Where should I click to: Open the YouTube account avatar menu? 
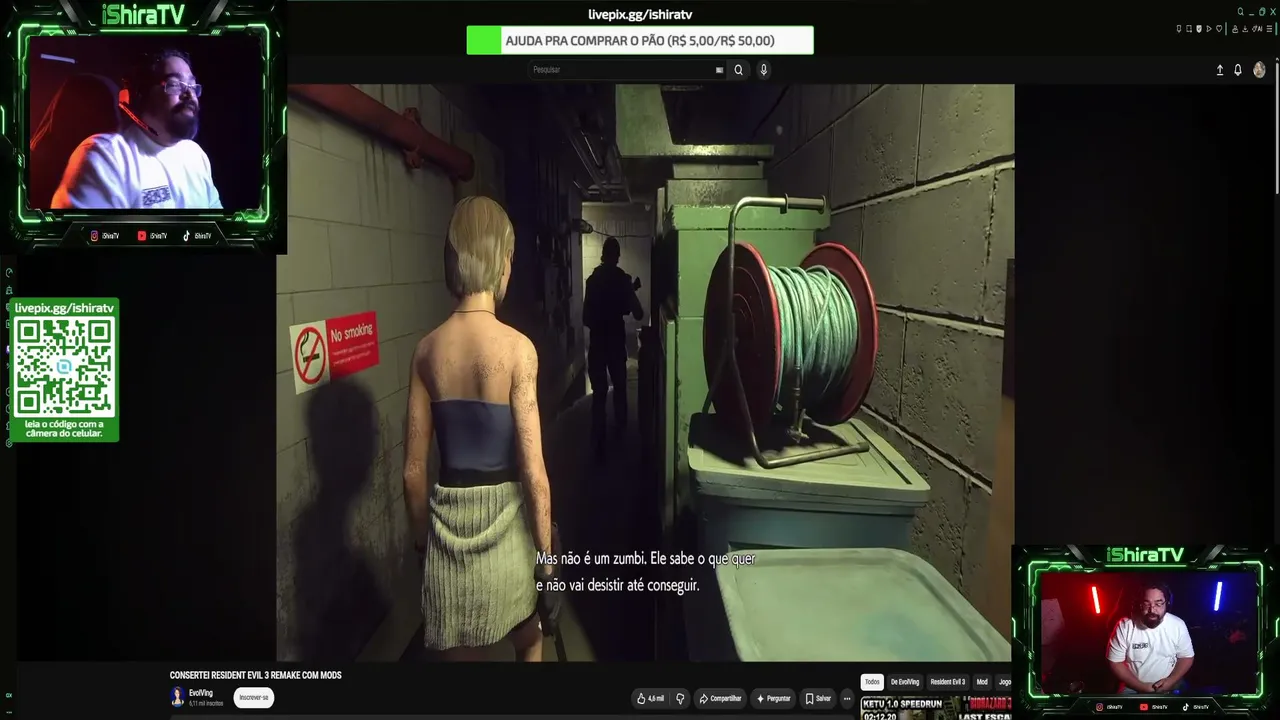coord(1259,70)
